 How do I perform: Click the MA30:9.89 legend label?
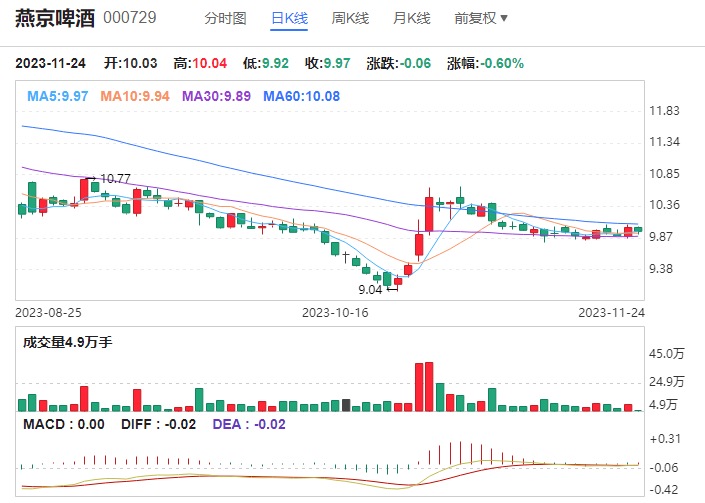216,96
